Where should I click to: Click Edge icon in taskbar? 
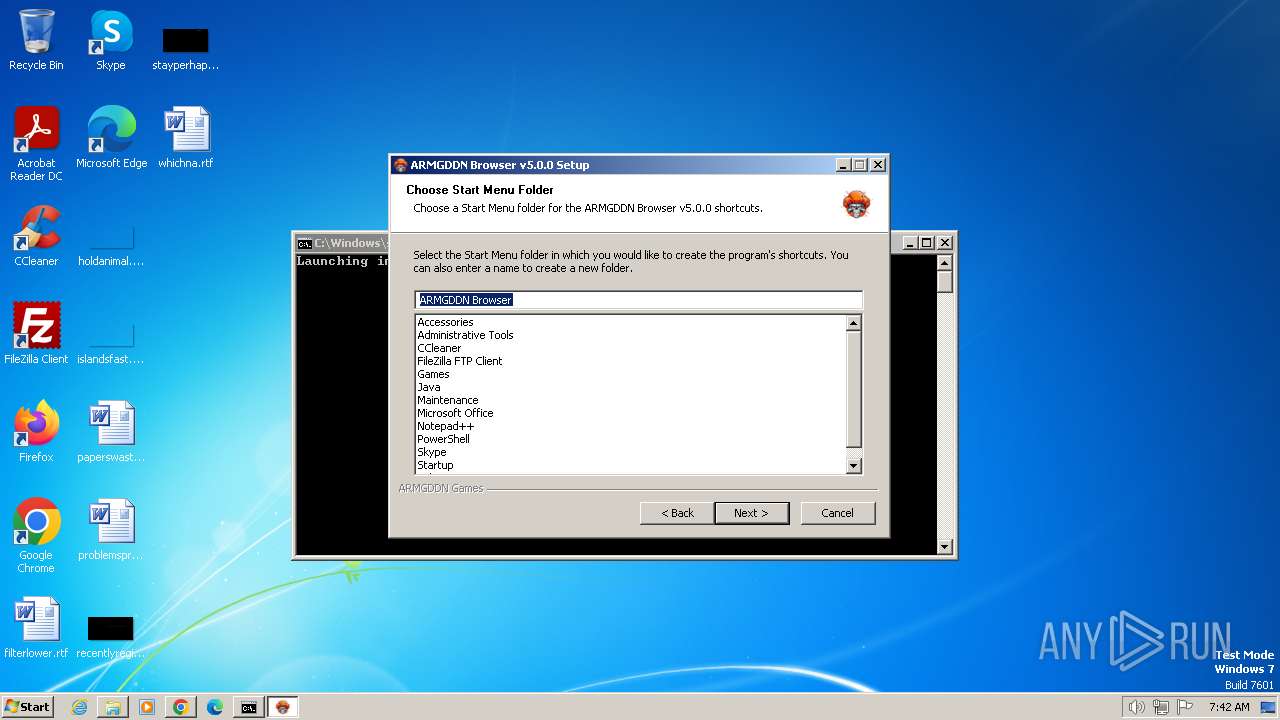click(215, 707)
